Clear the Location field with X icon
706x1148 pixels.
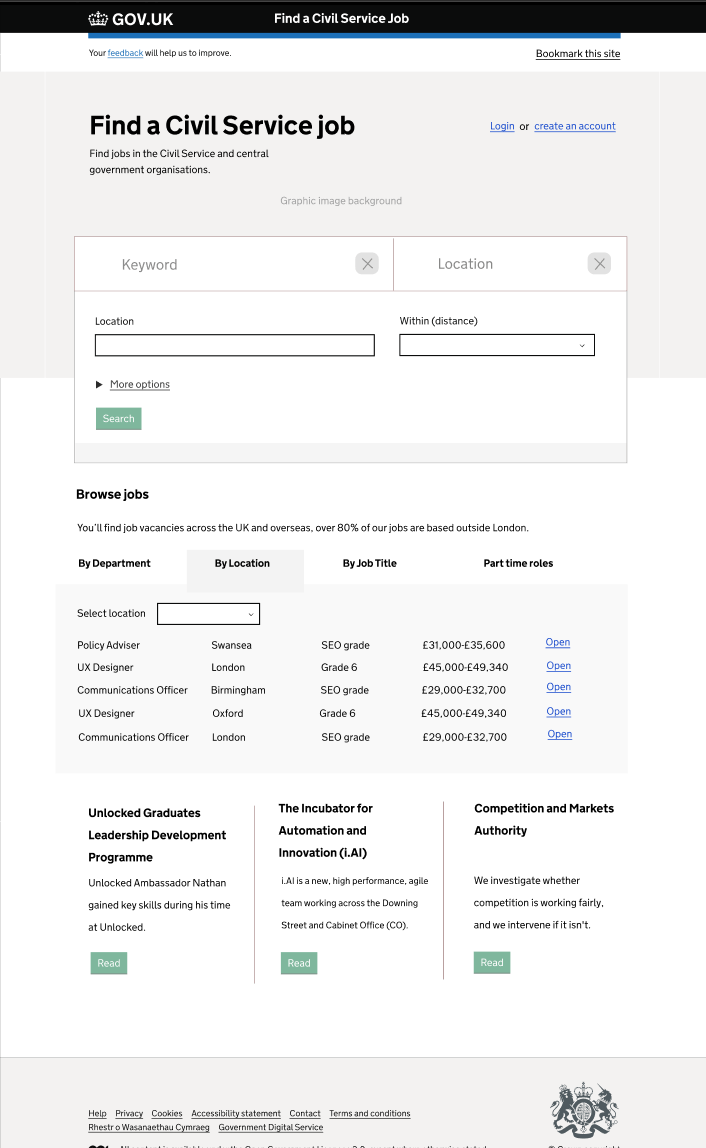click(599, 264)
